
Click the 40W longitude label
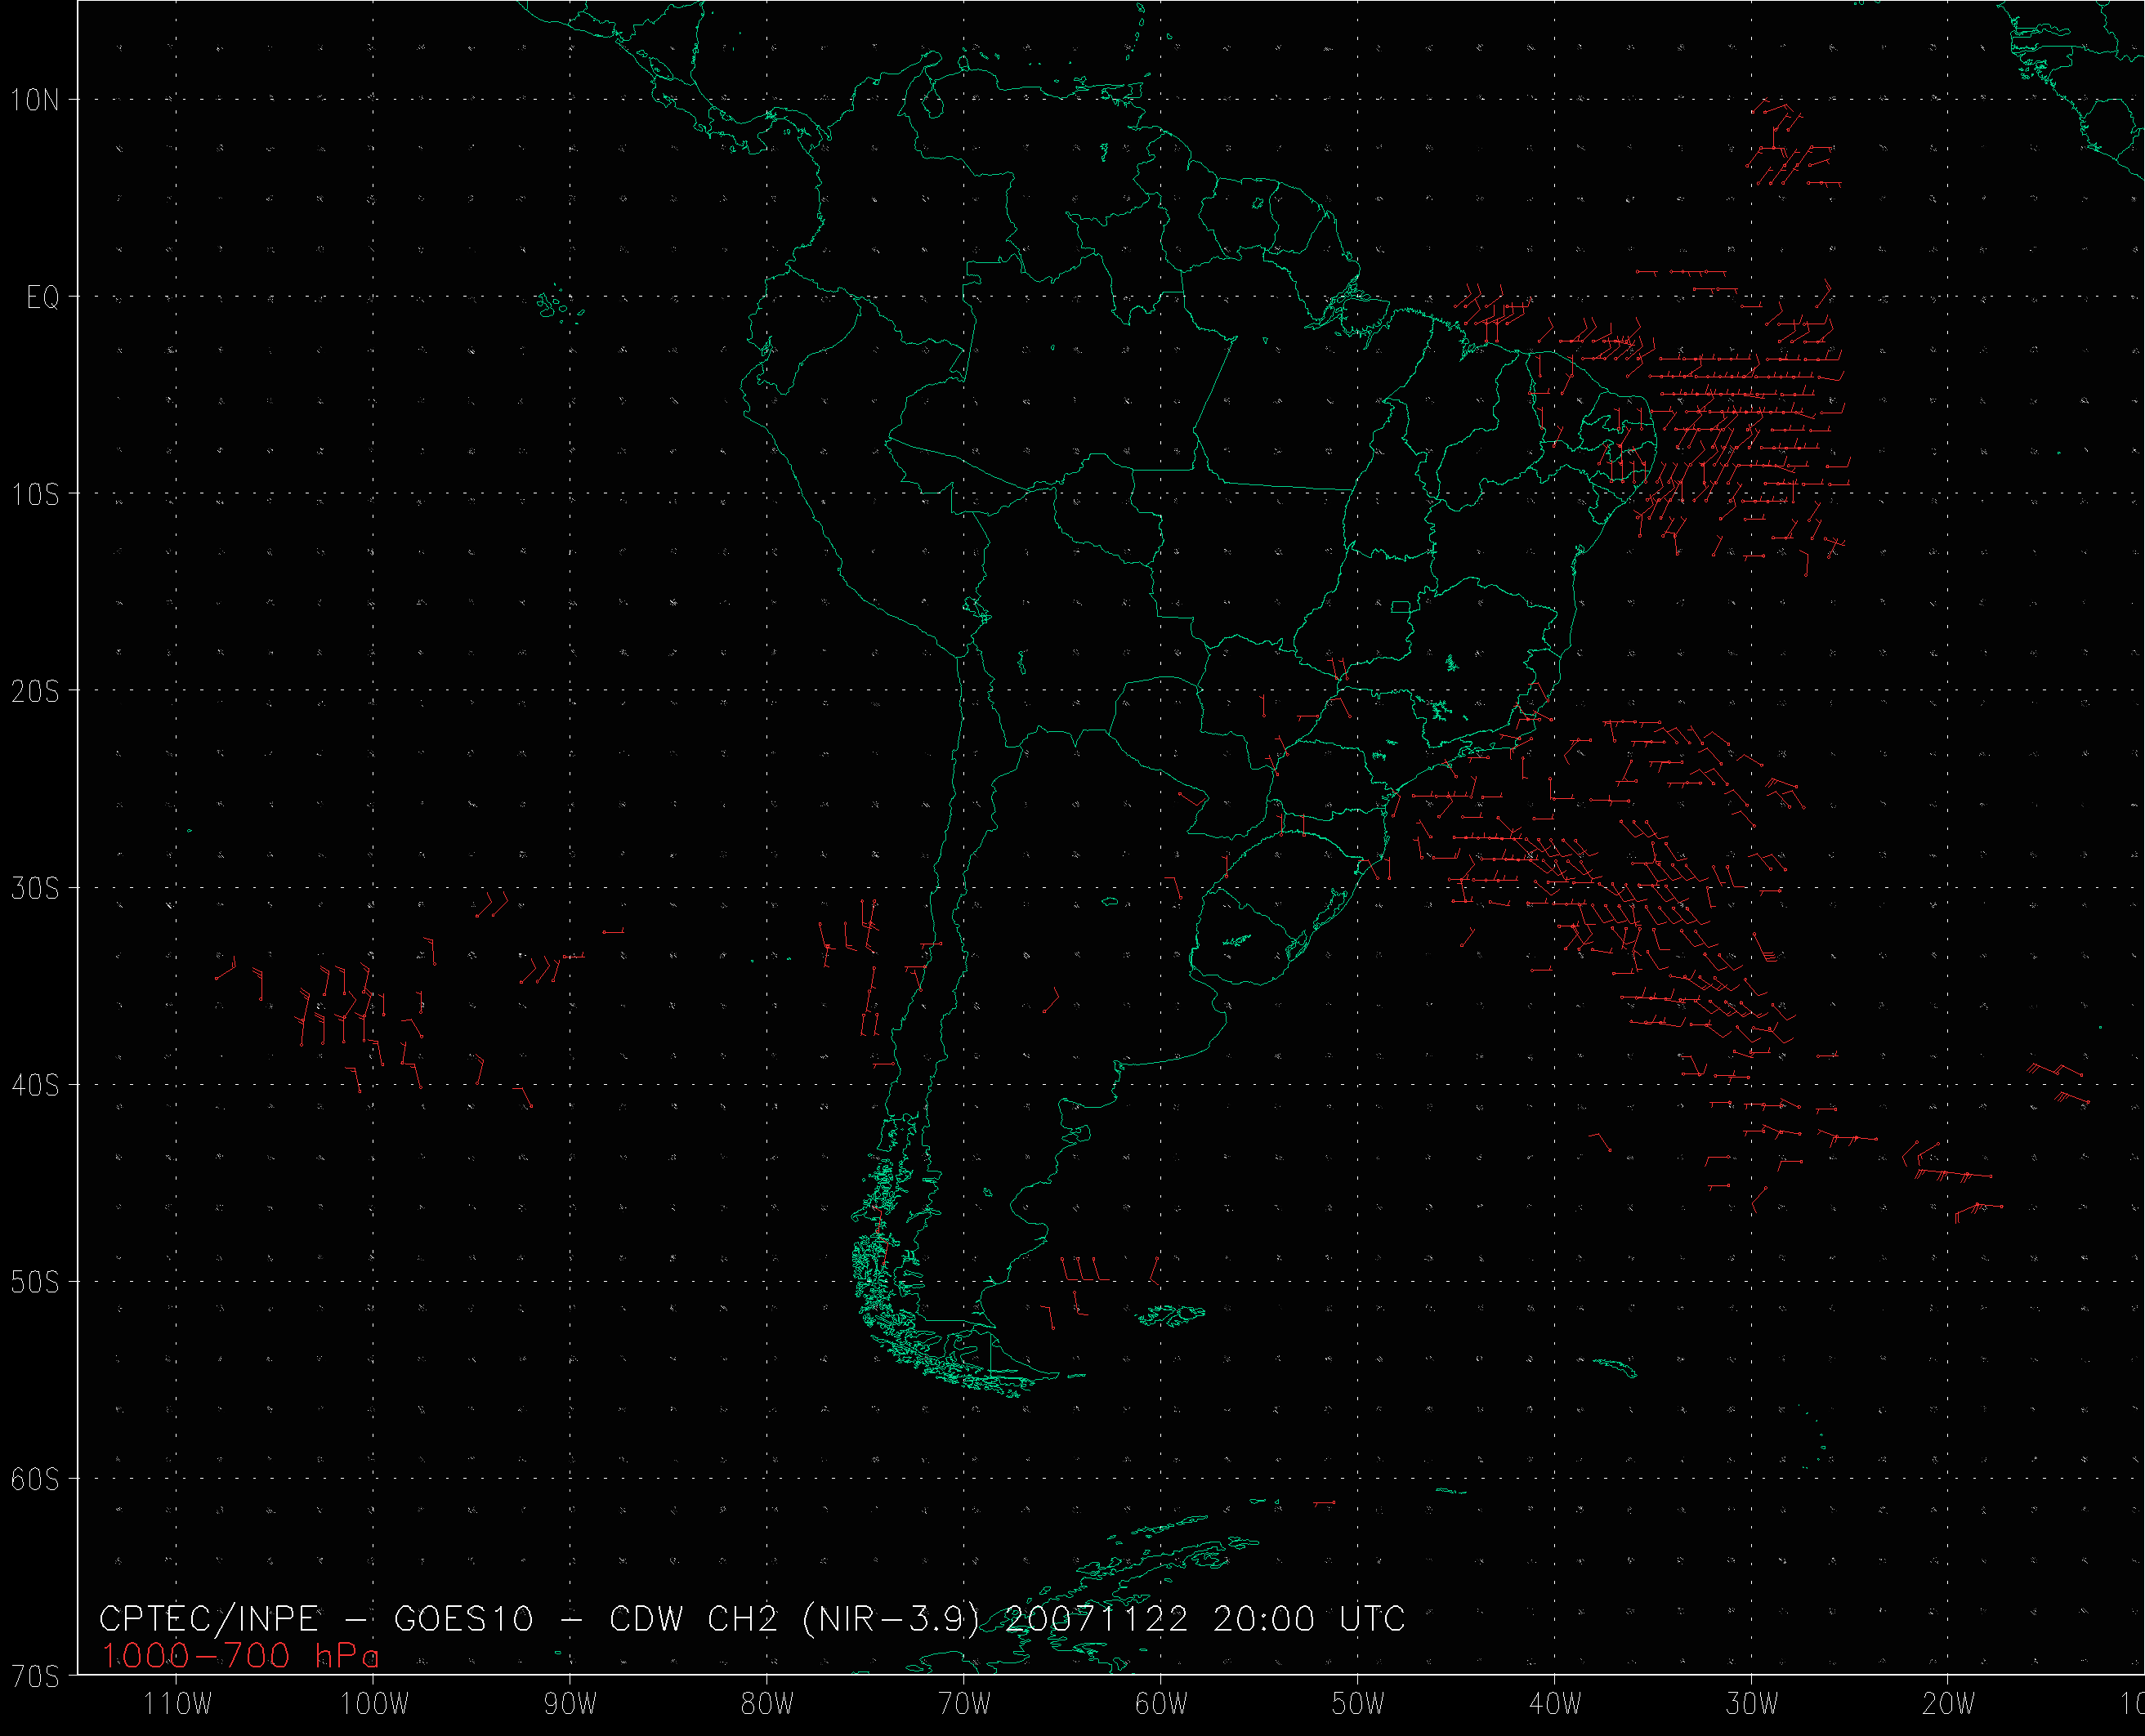click(x=1555, y=1704)
